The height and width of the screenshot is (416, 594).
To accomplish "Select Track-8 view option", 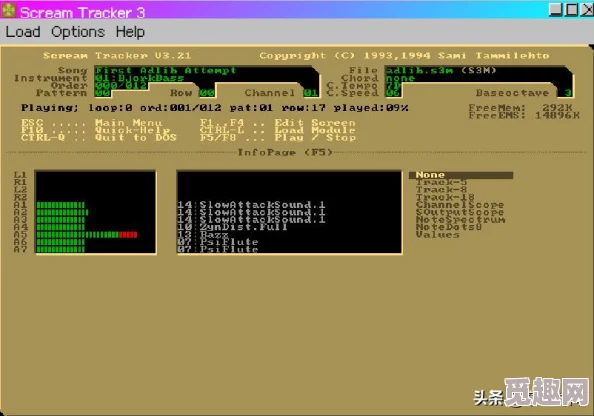I will 441,190.
